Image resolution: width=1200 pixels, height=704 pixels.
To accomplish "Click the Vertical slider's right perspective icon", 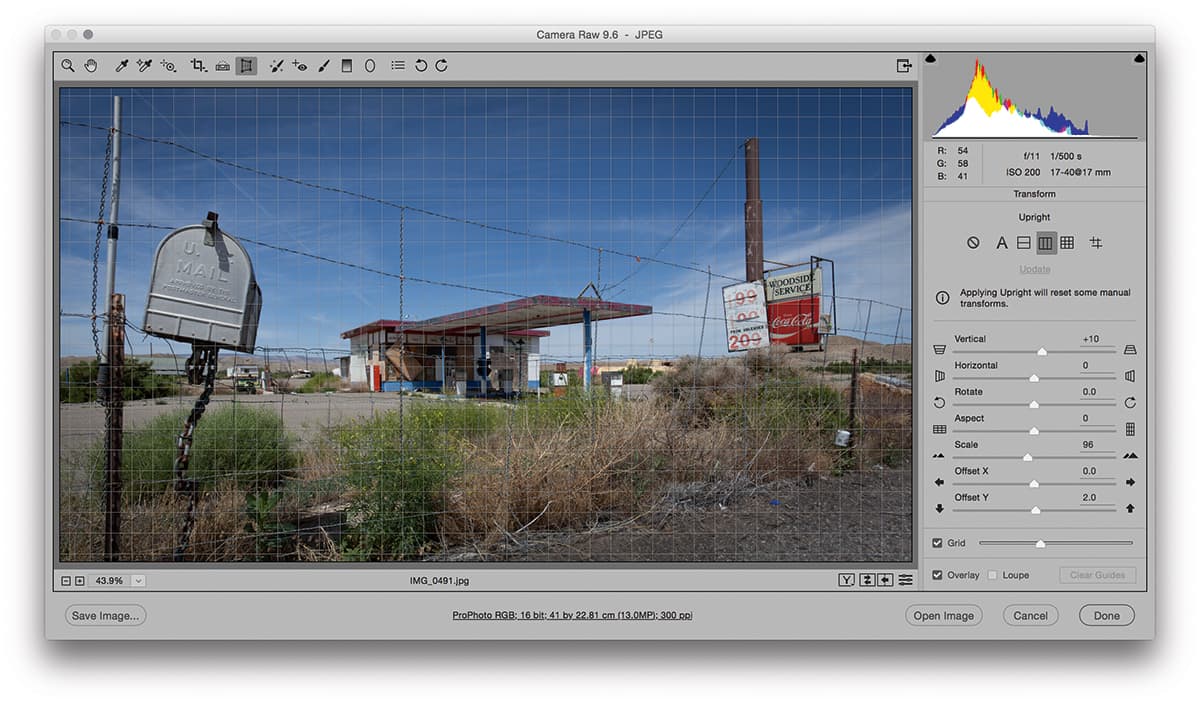I will pos(1130,351).
